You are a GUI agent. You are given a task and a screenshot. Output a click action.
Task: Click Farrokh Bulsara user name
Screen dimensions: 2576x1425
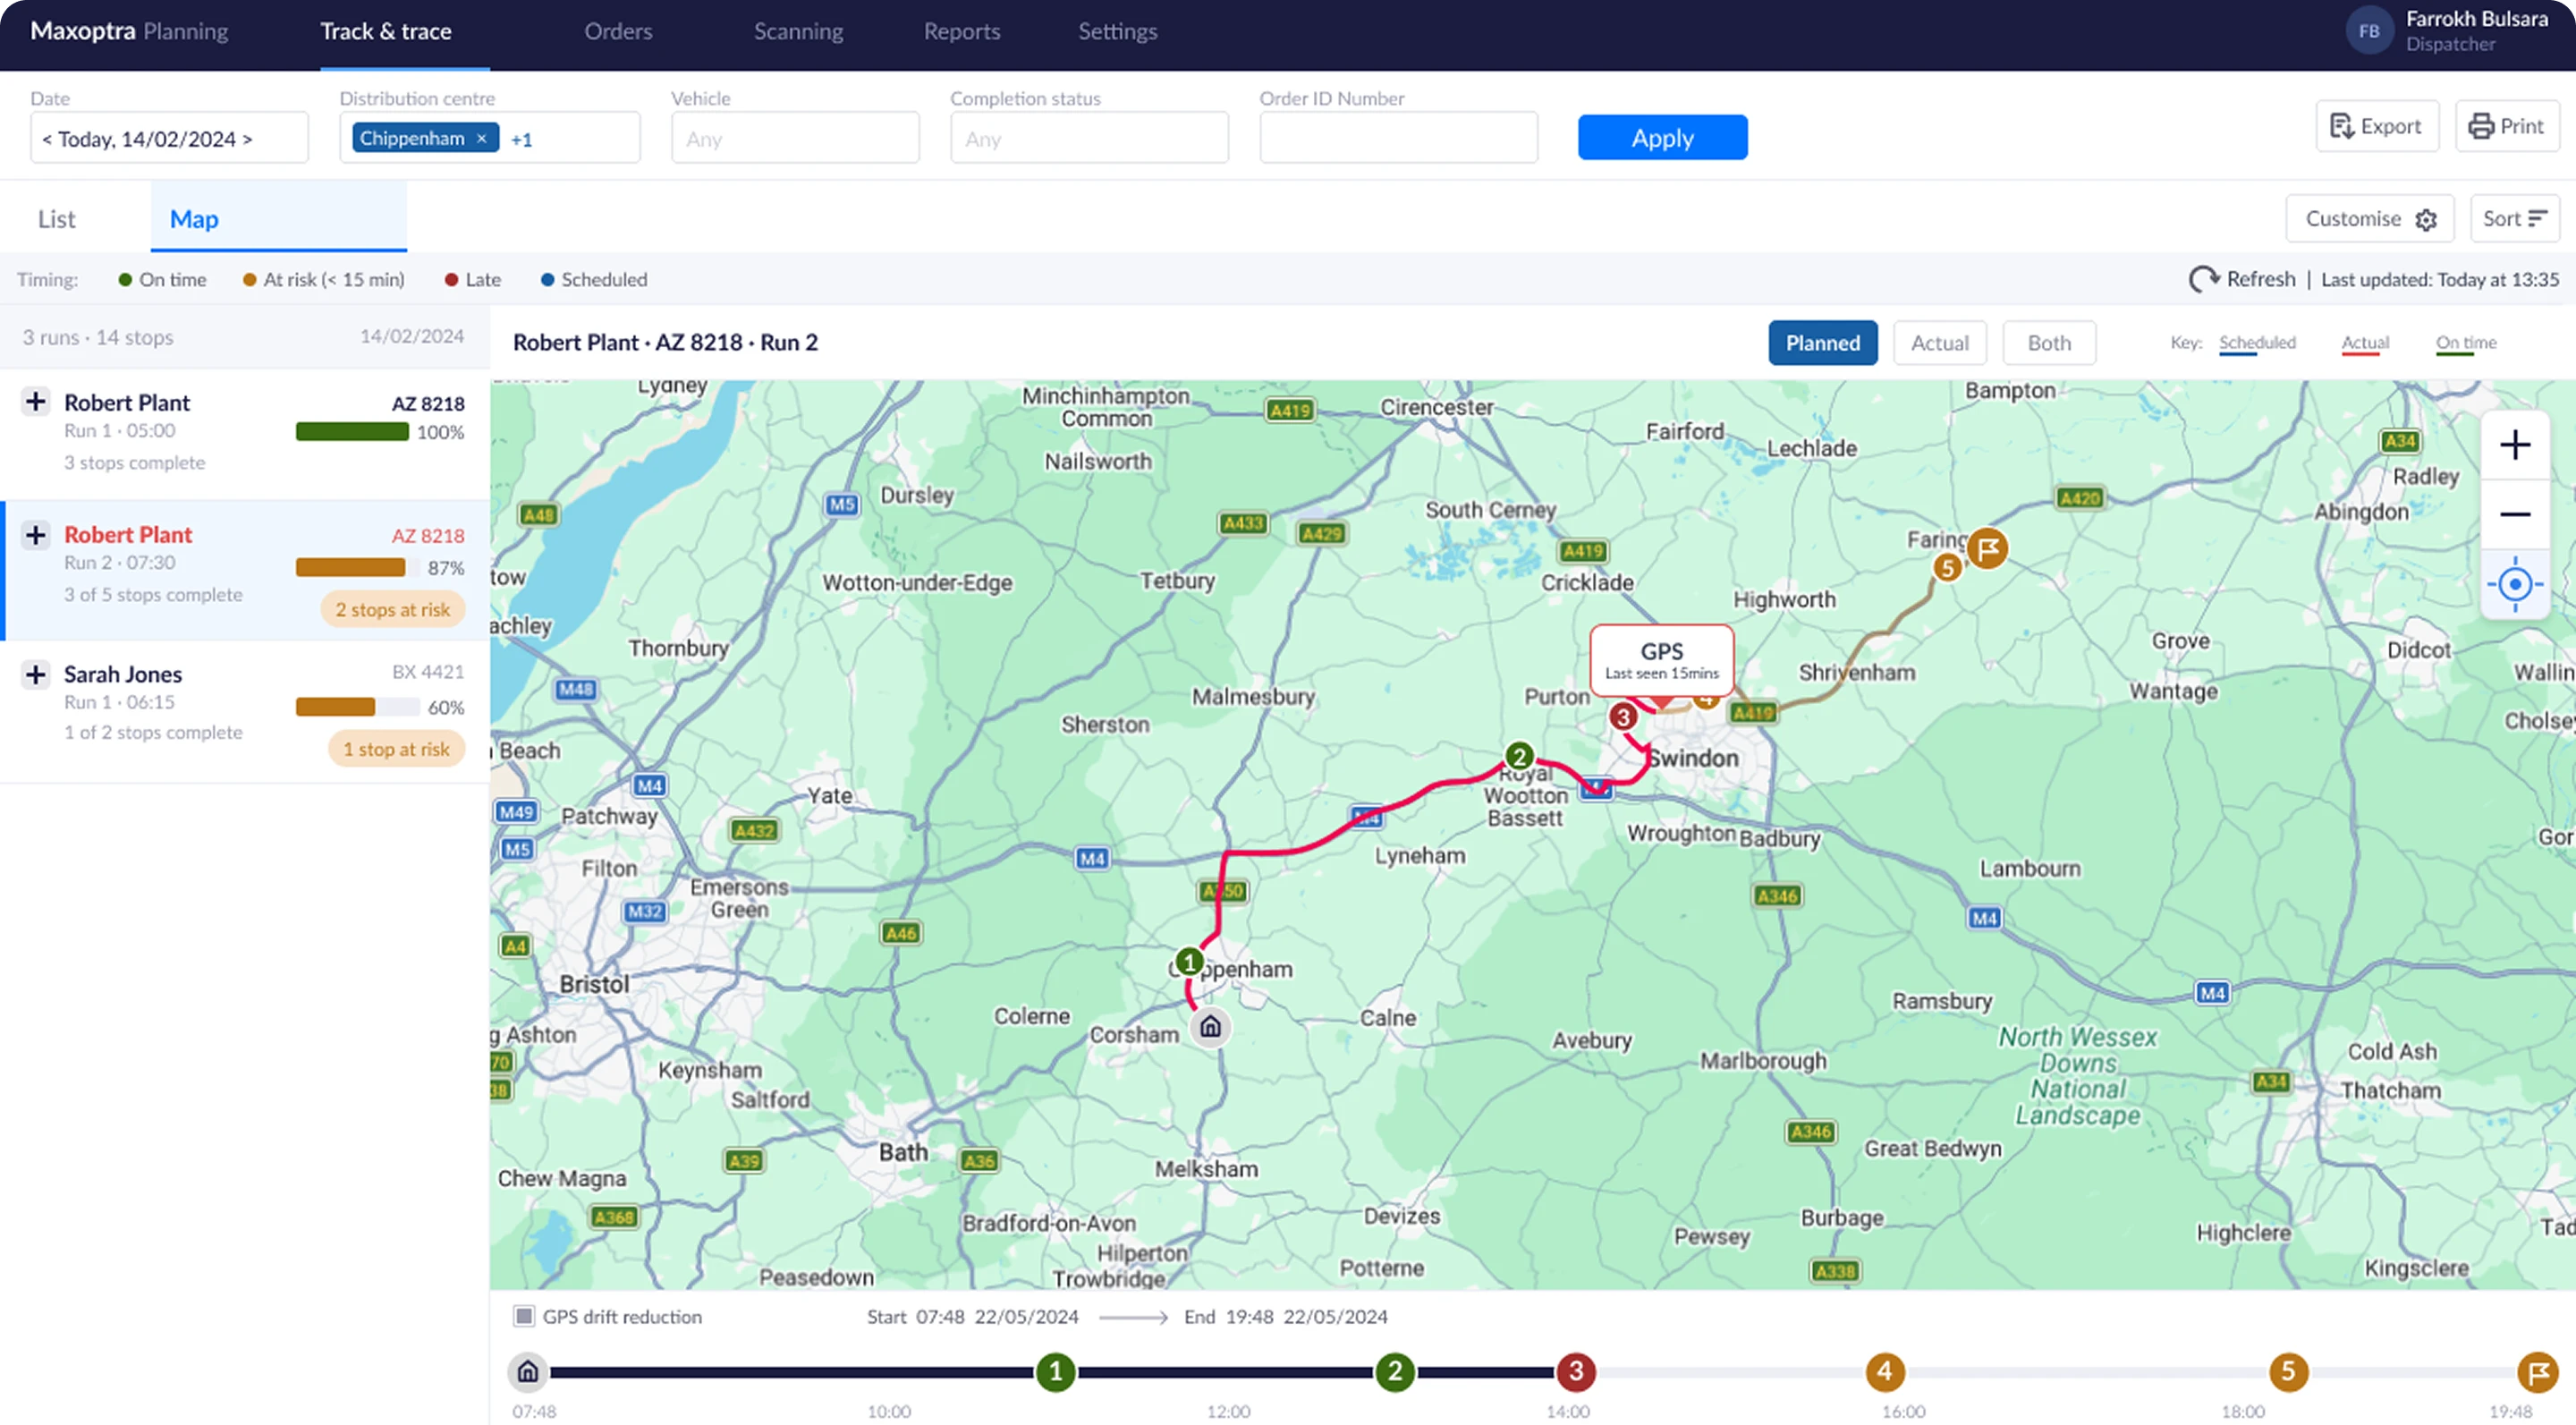[2476, 19]
